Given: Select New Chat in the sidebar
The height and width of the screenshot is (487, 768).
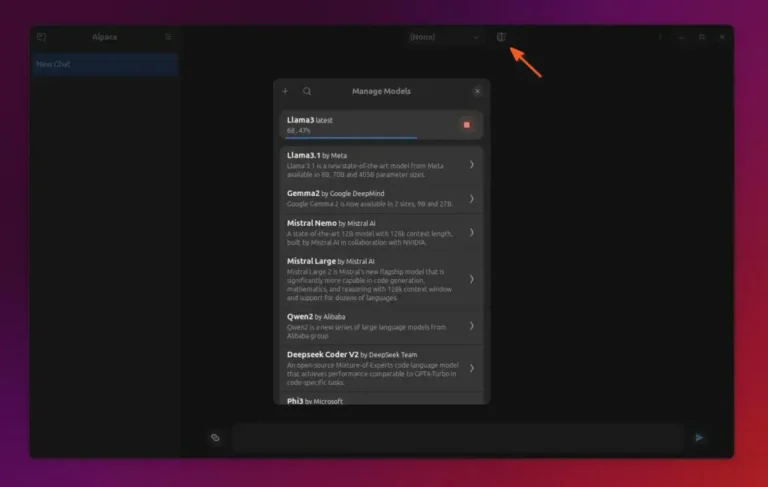Looking at the screenshot, I should pos(104,65).
